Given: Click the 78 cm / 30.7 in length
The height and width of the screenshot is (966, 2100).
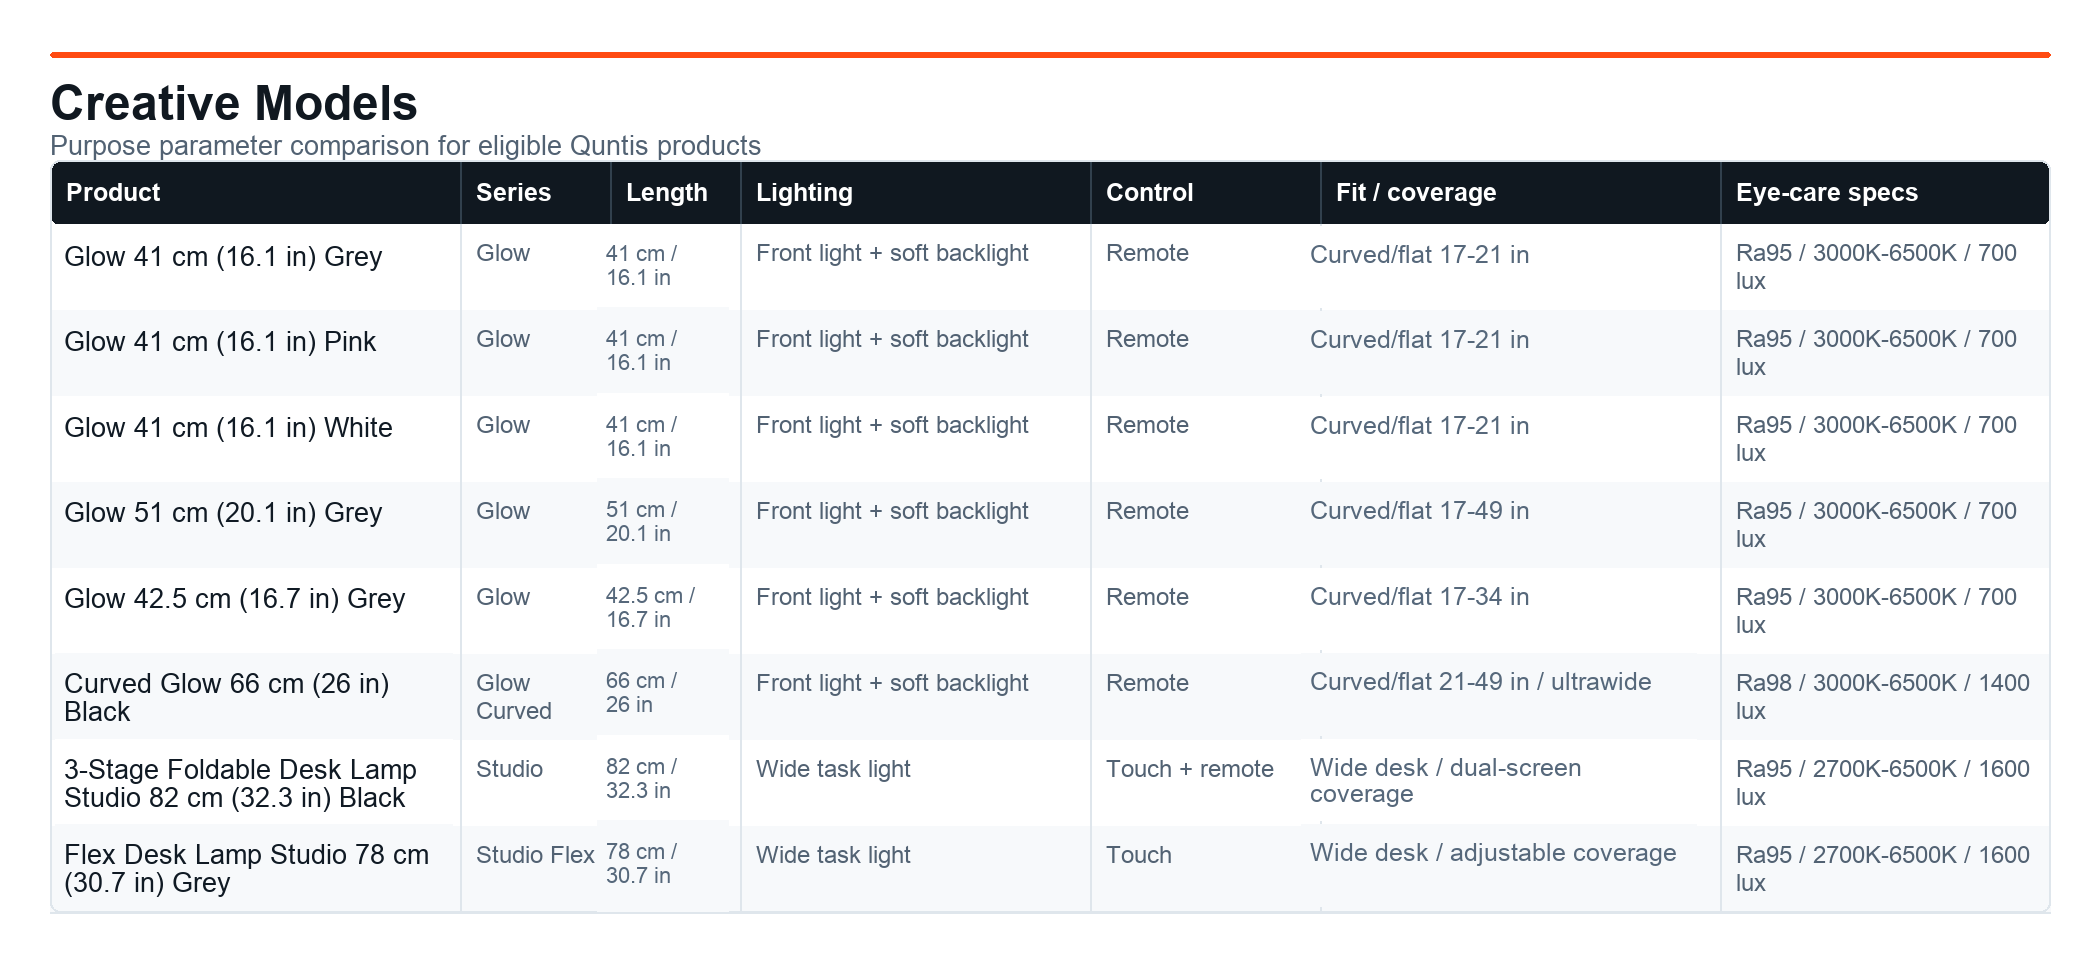Looking at the screenshot, I should [641, 864].
